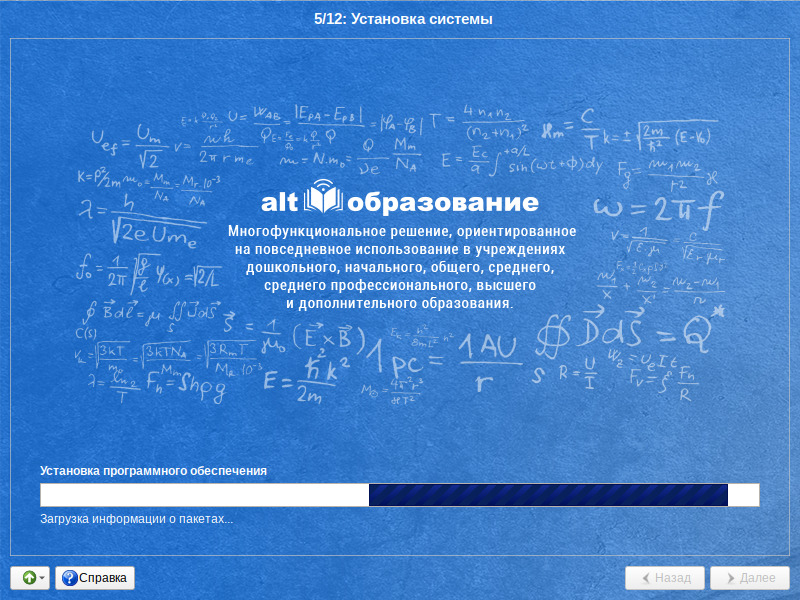
Task: Click the 'образование' logo word
Action: pos(443,203)
